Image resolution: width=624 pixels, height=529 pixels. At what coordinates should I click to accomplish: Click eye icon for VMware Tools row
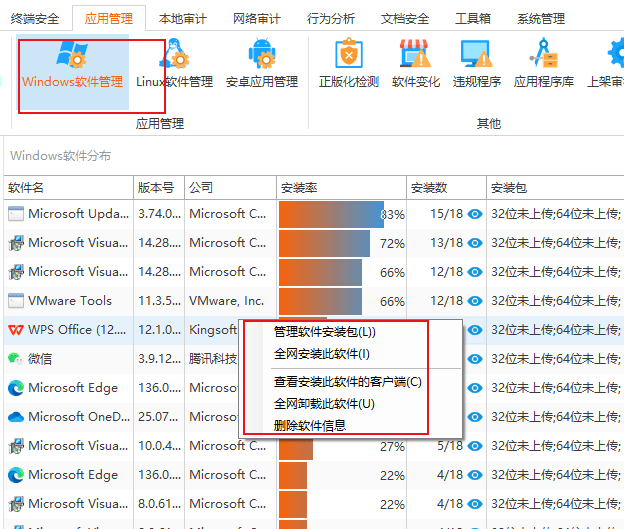click(x=475, y=301)
